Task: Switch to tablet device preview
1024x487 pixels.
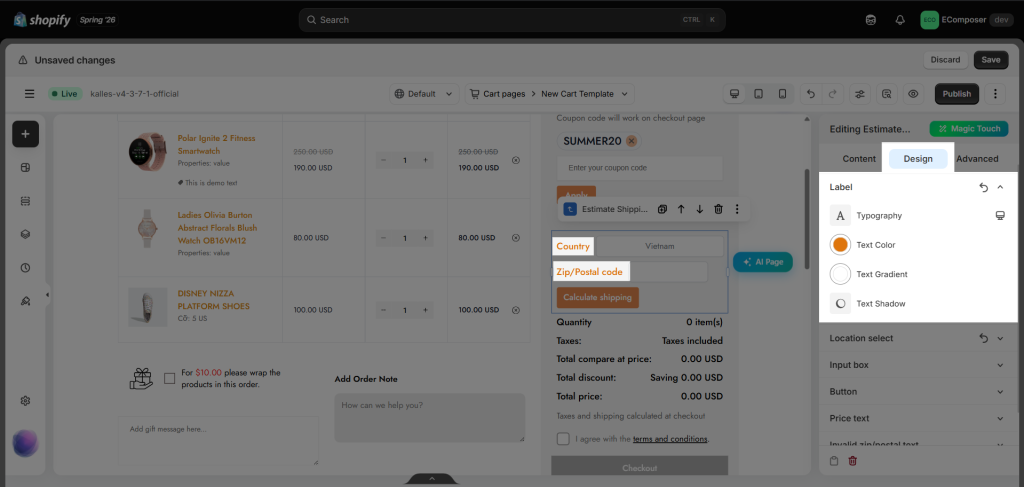Action: [758, 94]
